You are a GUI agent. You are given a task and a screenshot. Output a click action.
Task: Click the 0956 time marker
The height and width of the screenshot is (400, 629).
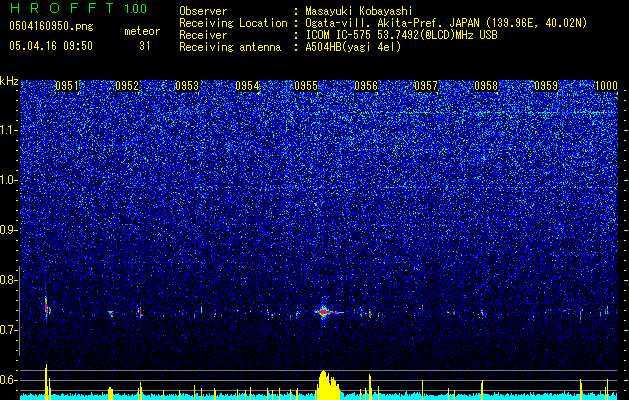(x=366, y=86)
